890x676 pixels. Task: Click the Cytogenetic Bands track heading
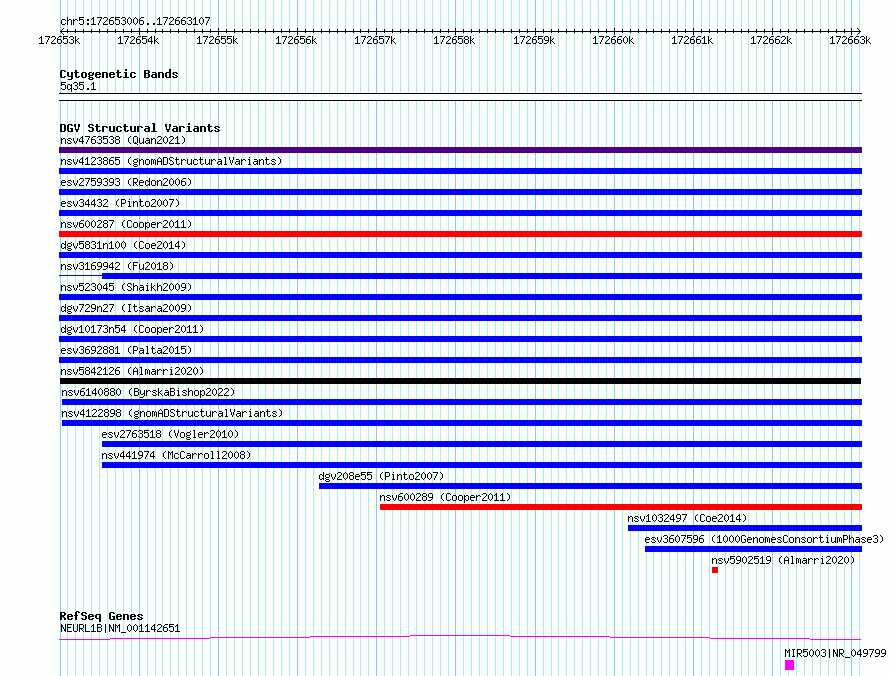click(119, 74)
